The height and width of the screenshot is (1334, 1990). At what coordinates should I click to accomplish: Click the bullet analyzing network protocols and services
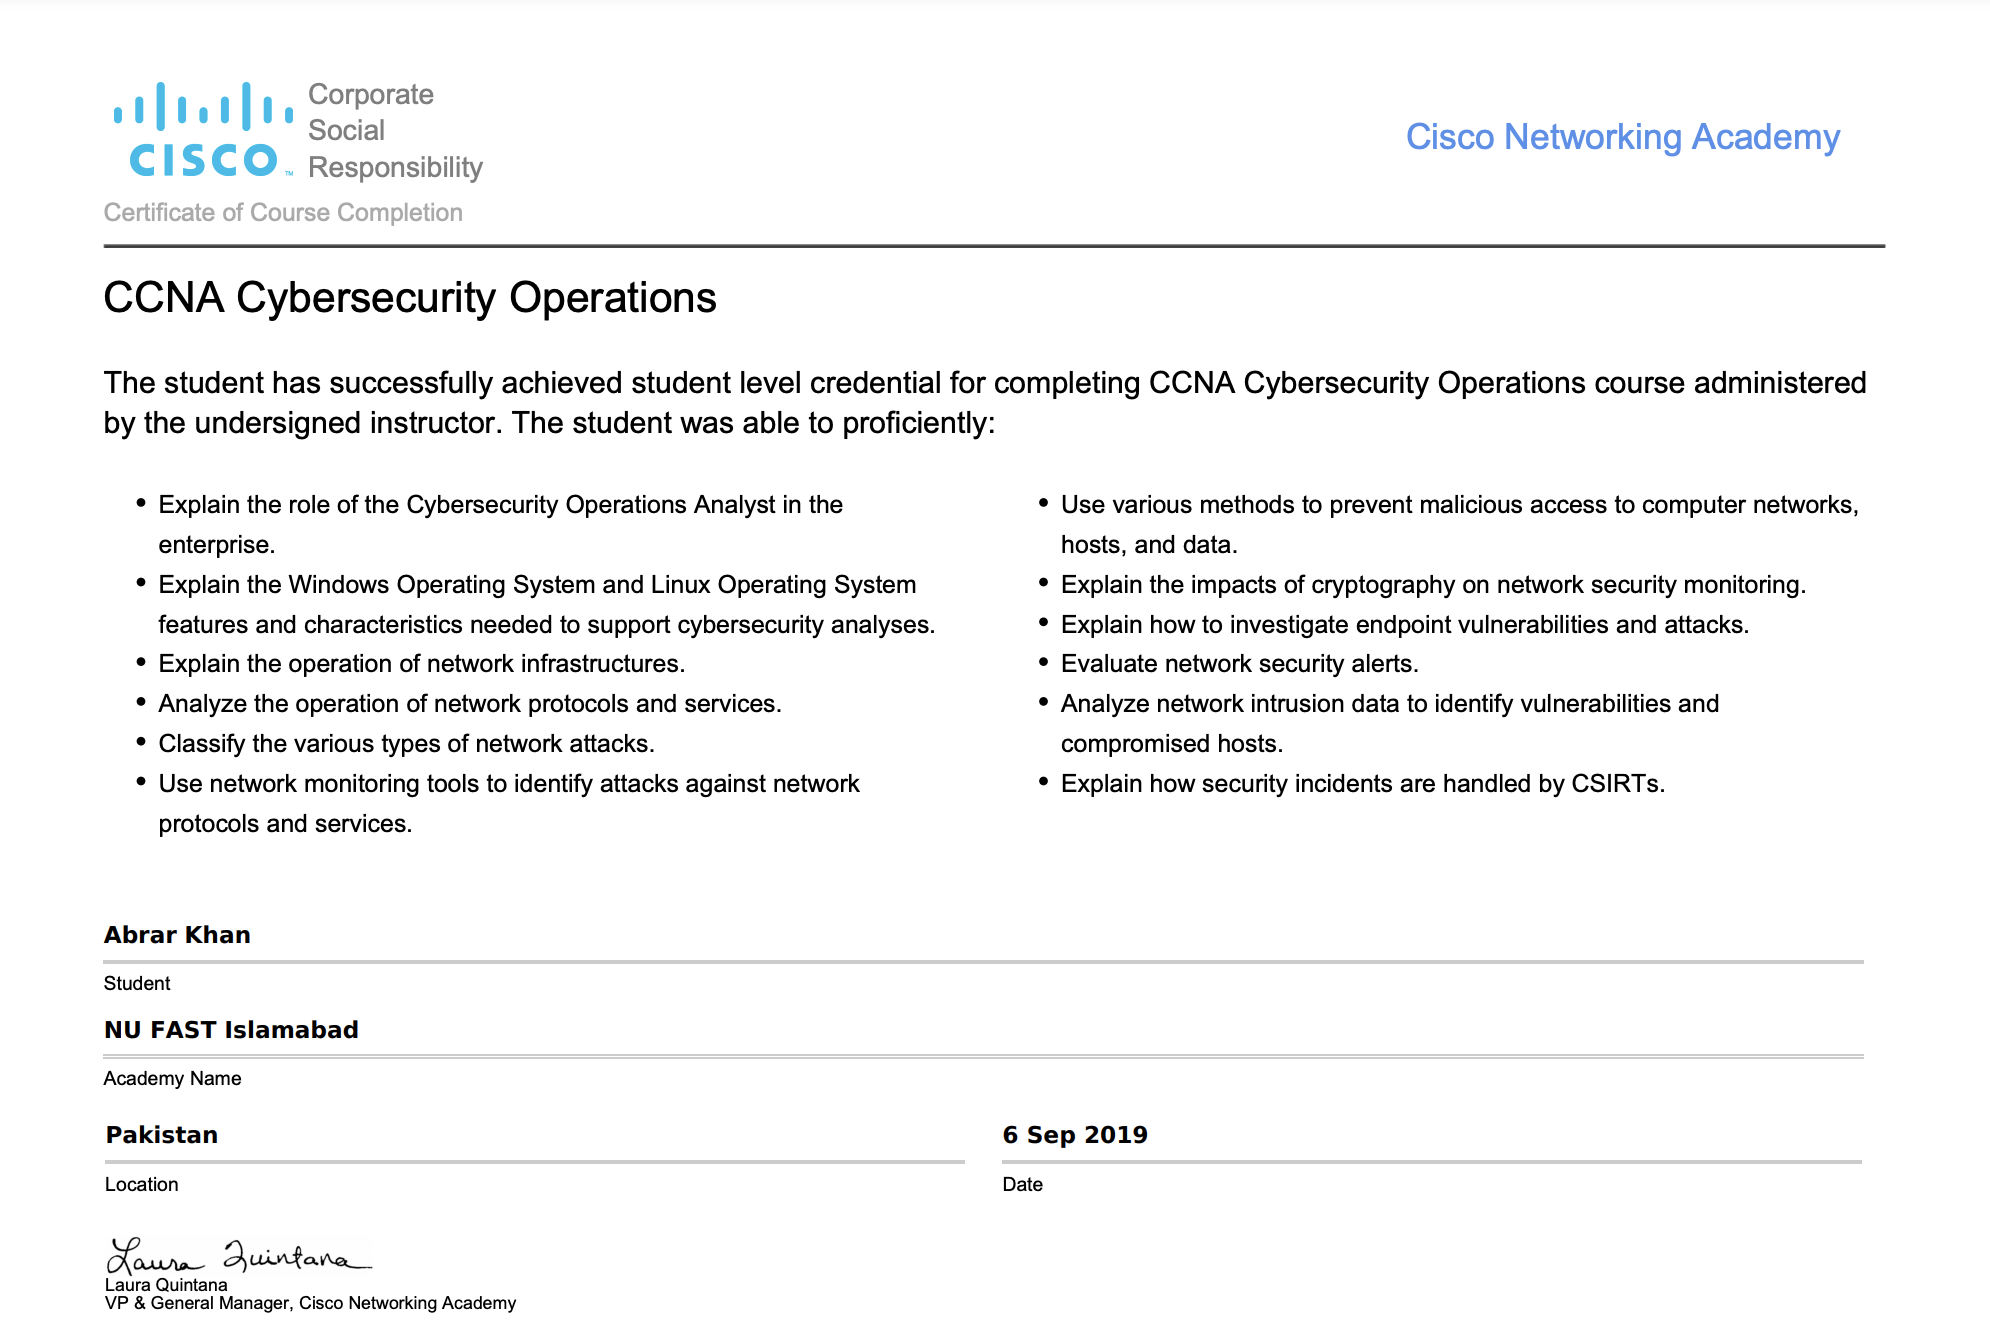tap(469, 704)
